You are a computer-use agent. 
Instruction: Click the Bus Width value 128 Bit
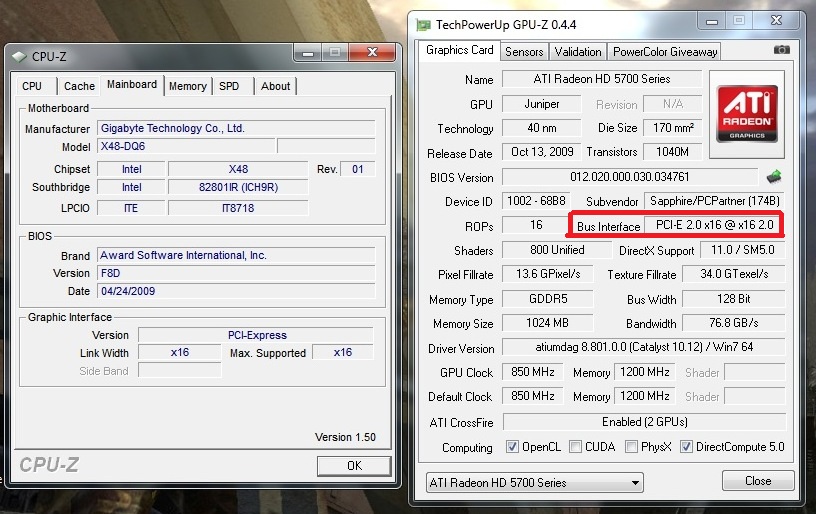[734, 299]
